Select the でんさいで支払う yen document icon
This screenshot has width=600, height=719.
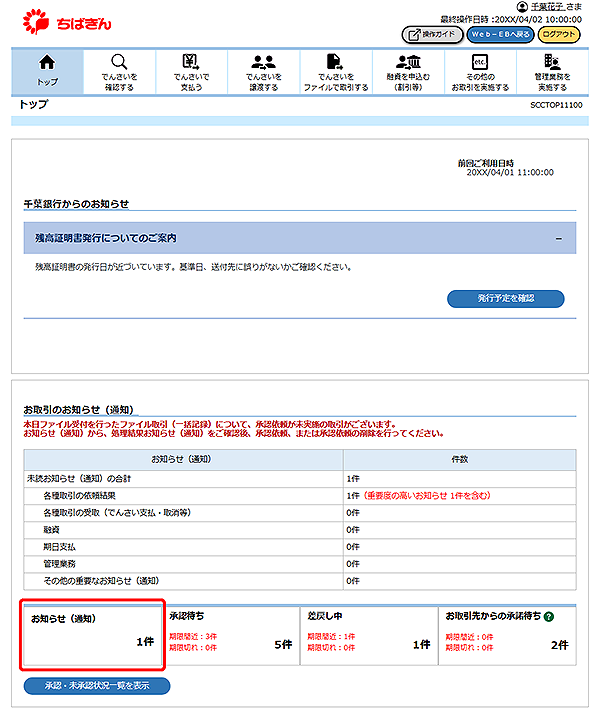pyautogui.click(x=191, y=62)
